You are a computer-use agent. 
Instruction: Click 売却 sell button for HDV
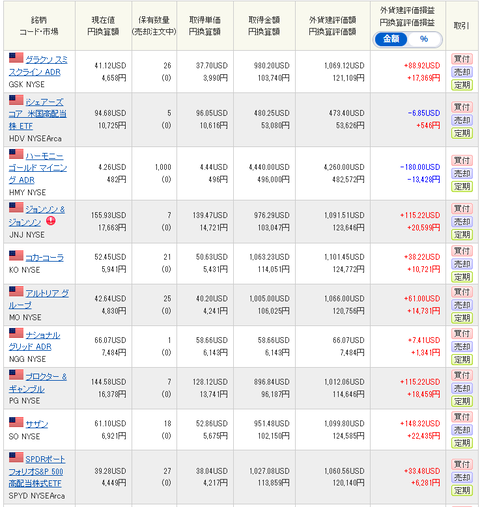pos(462,120)
